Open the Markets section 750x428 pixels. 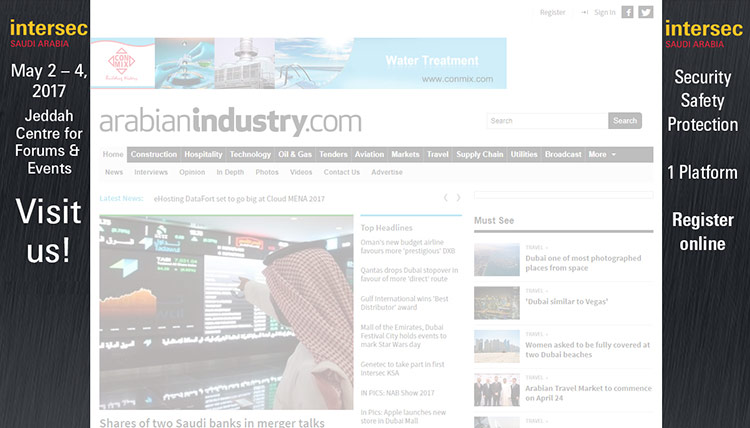(x=405, y=154)
